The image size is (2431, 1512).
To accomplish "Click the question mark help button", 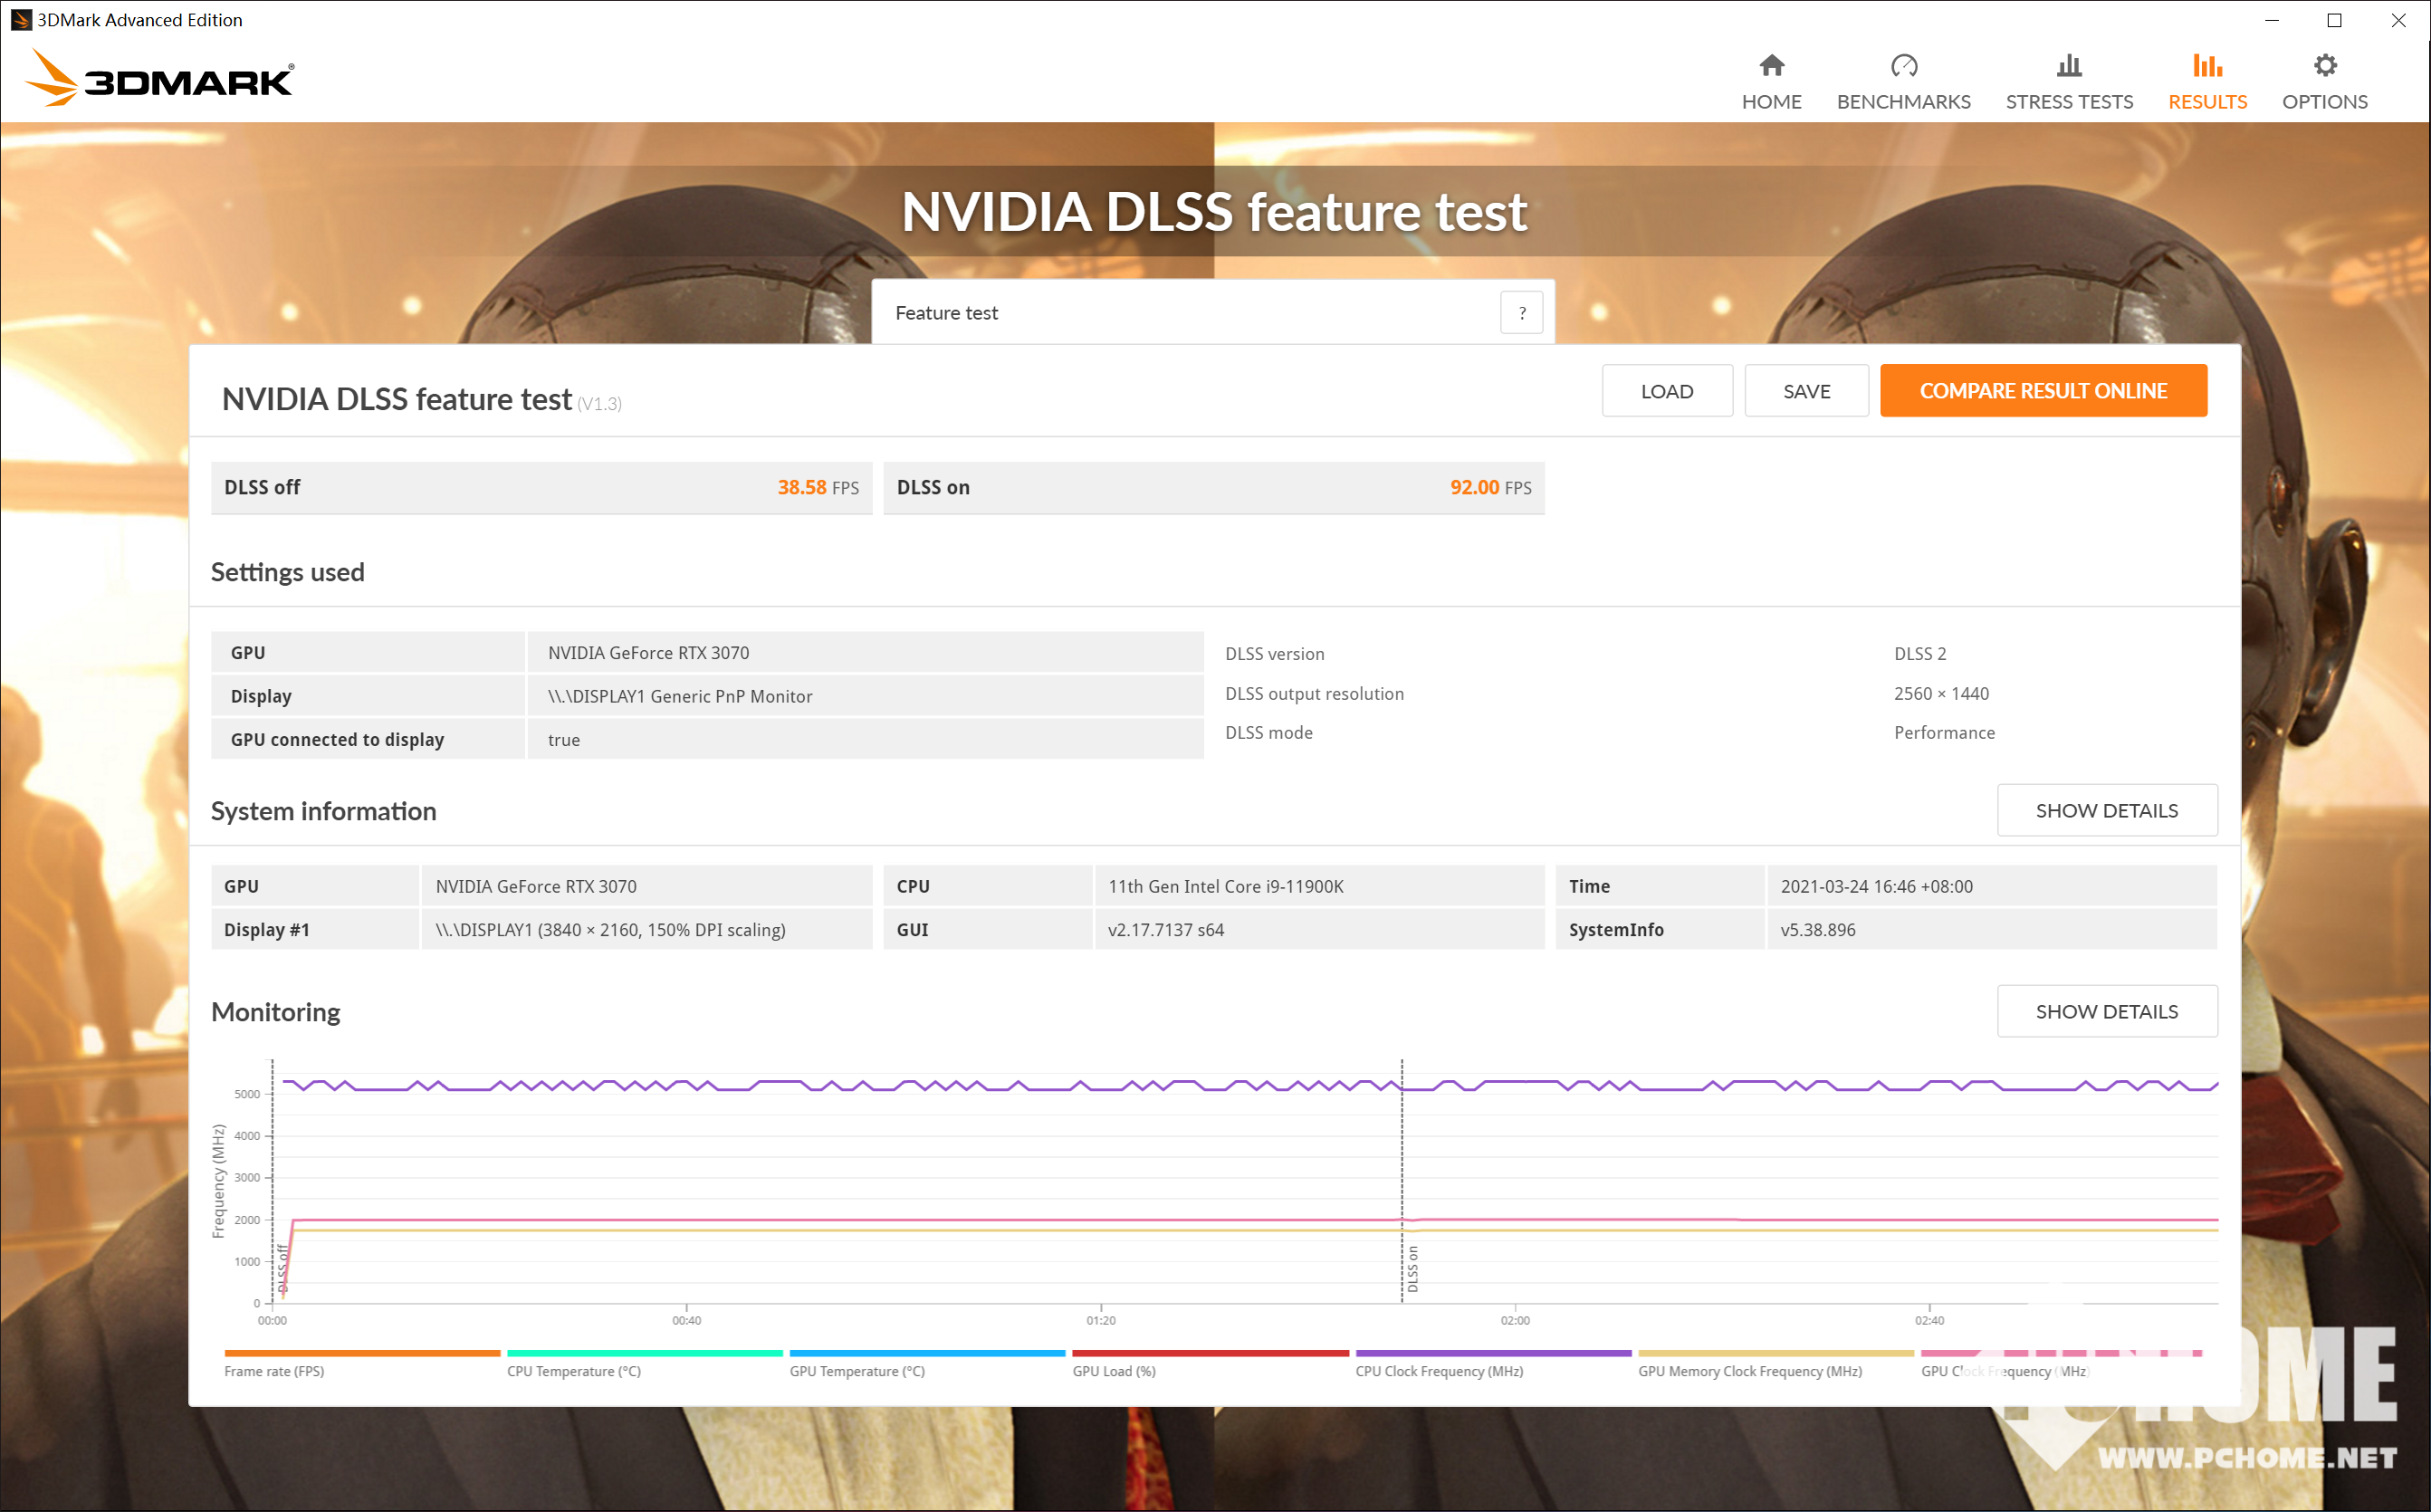I will (1521, 313).
